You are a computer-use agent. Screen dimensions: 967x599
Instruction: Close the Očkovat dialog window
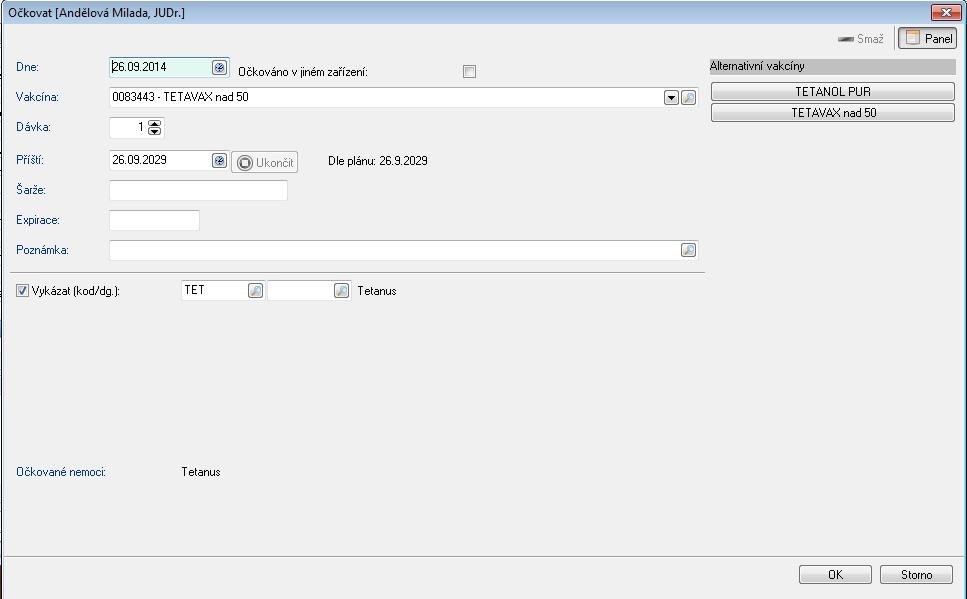[946, 12]
